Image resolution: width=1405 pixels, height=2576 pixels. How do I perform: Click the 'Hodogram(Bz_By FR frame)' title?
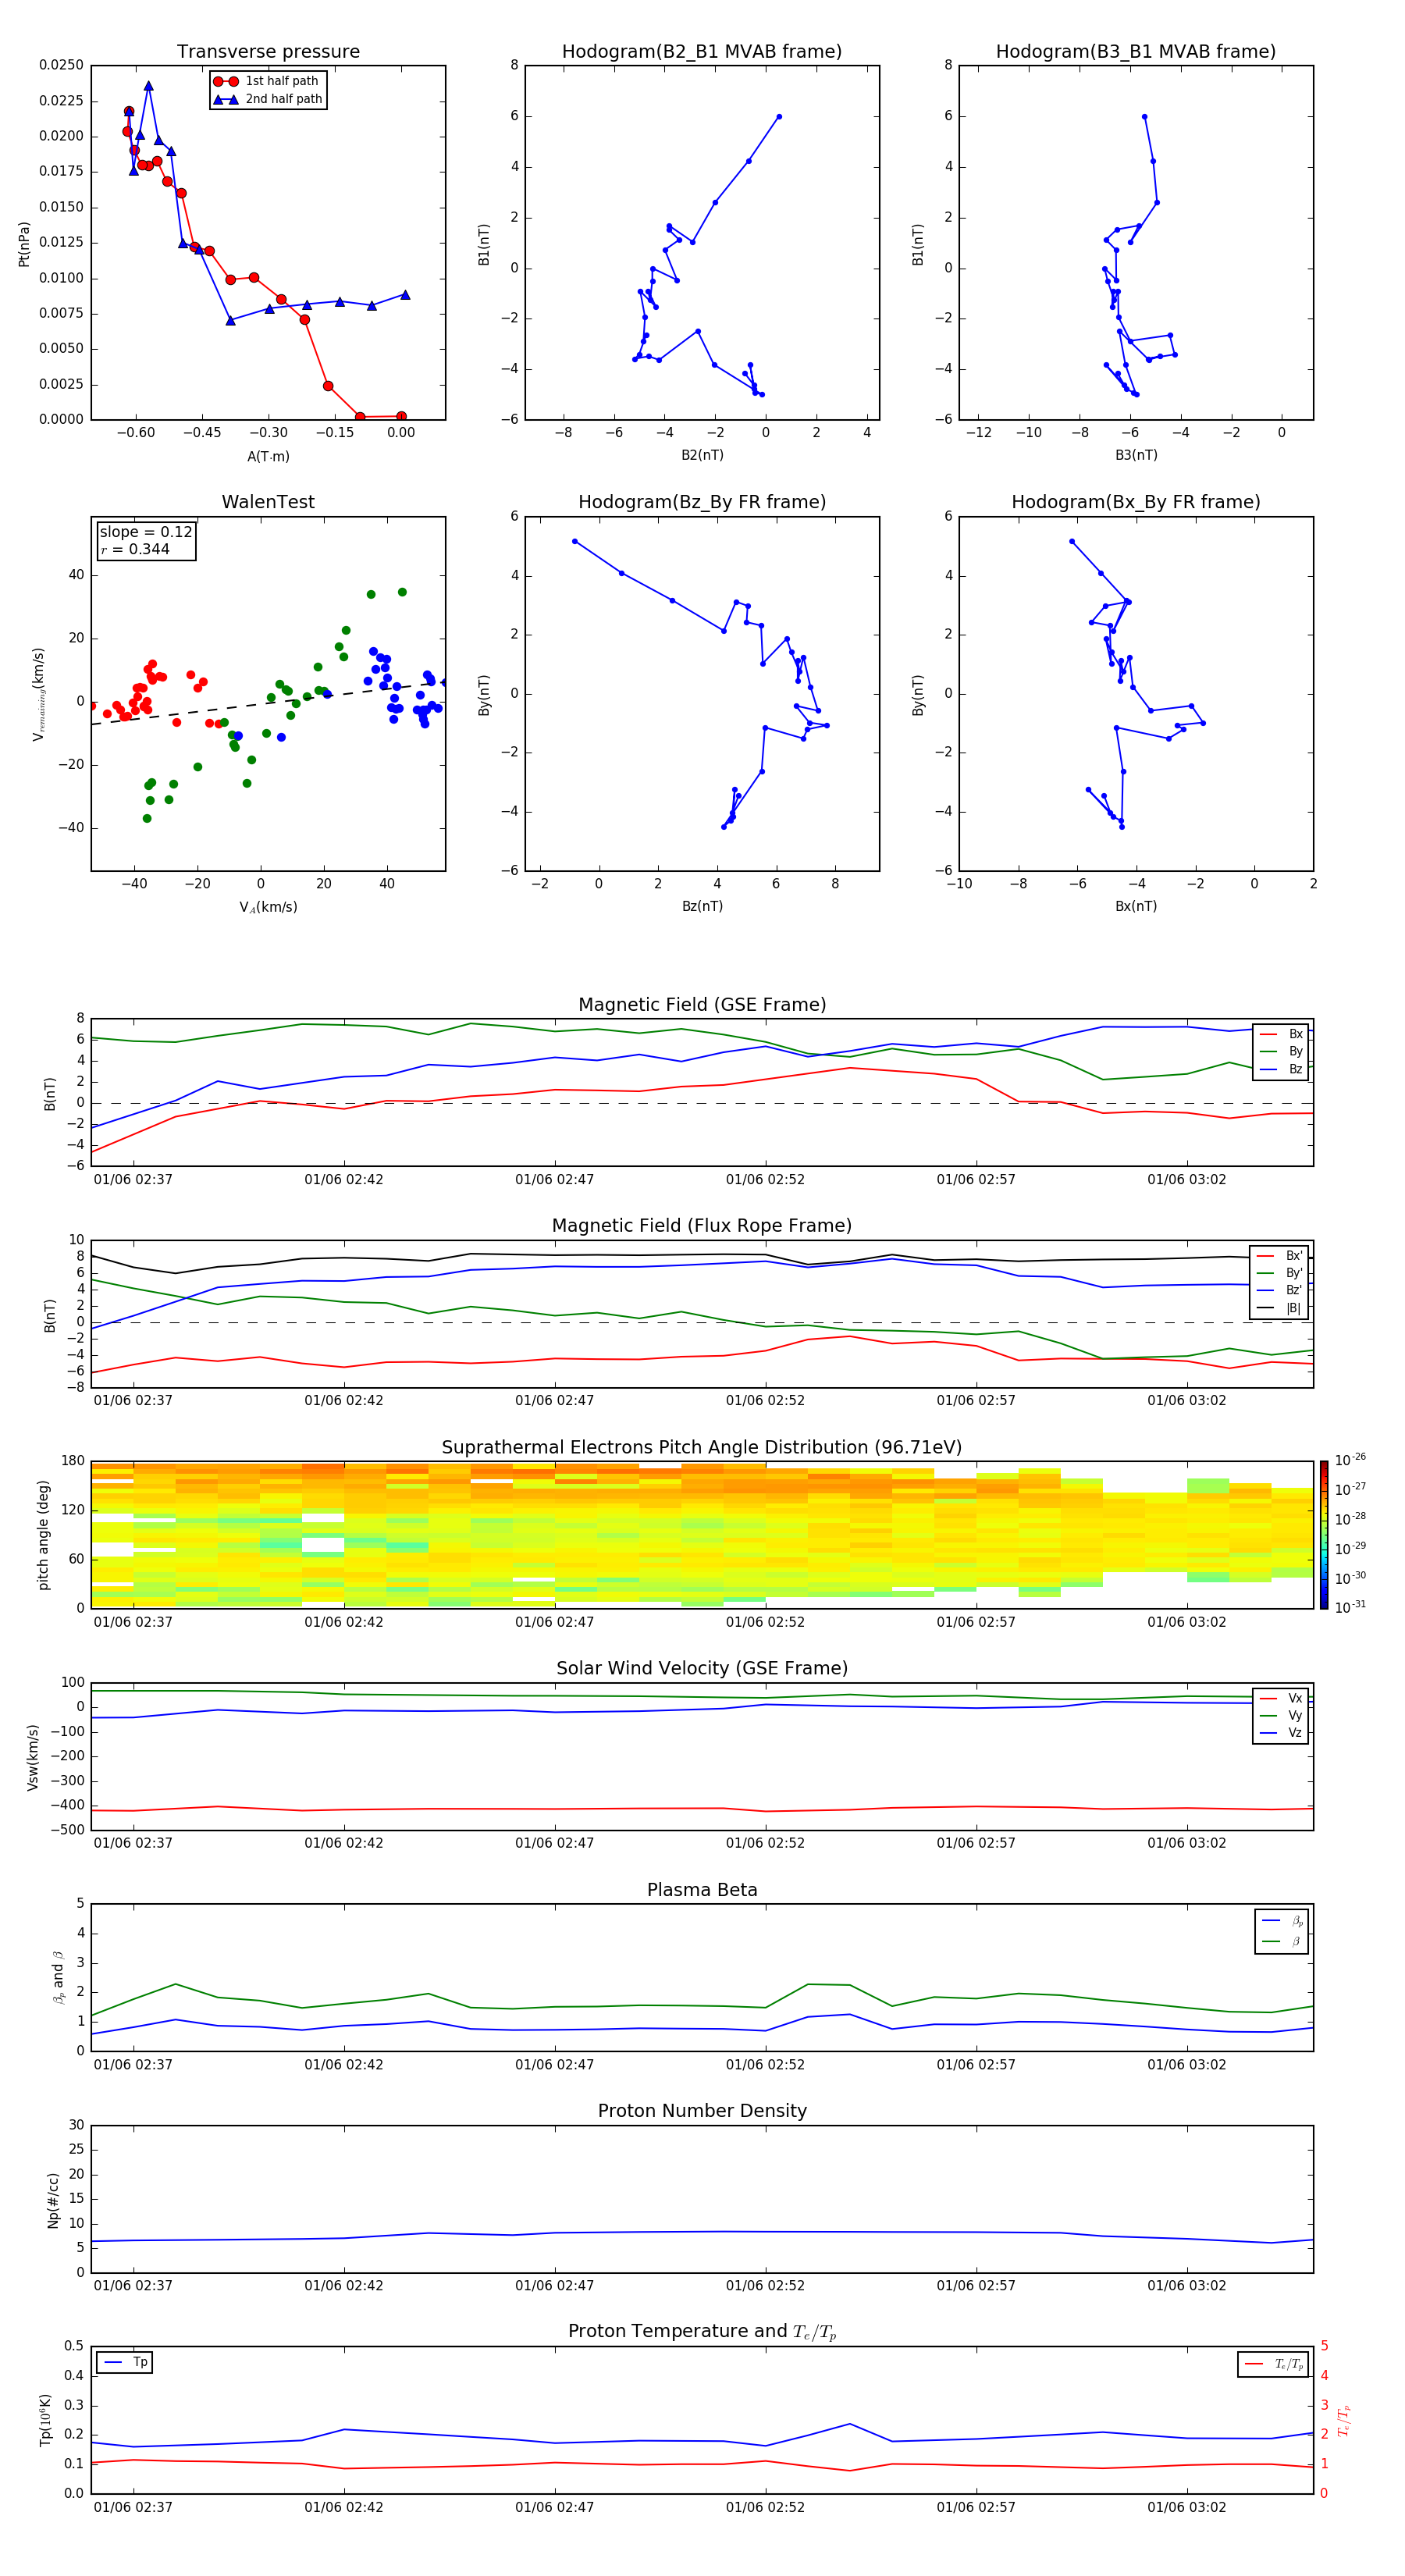pyautogui.click(x=702, y=502)
